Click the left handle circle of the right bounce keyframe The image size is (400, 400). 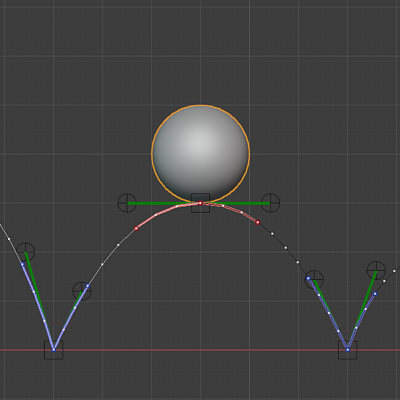(314, 280)
